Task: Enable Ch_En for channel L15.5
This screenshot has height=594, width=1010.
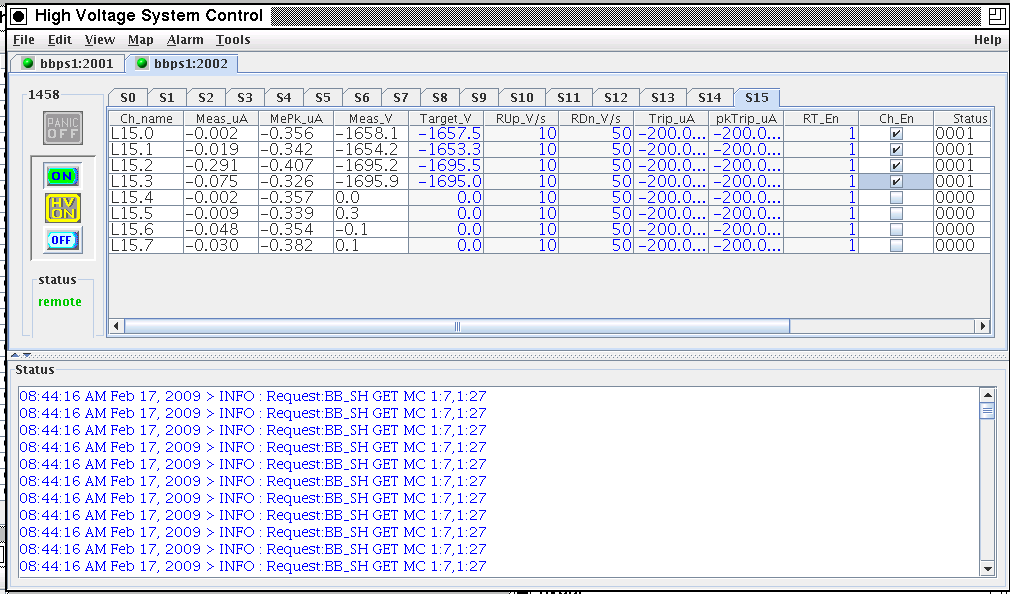Action: 896,213
